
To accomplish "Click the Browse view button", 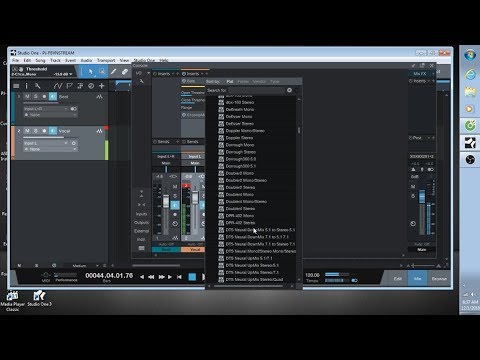I will (439, 279).
